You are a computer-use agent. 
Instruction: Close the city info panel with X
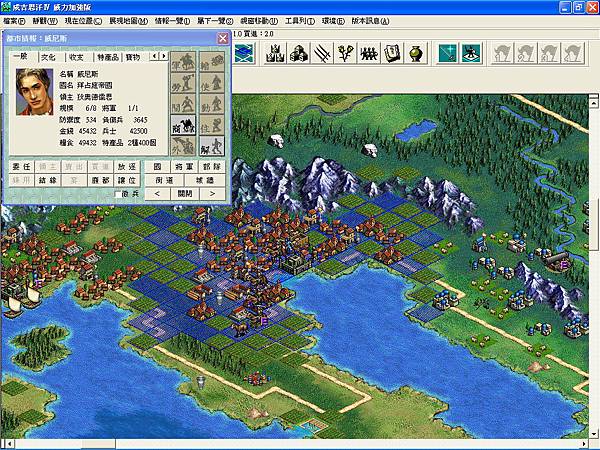coord(223,38)
